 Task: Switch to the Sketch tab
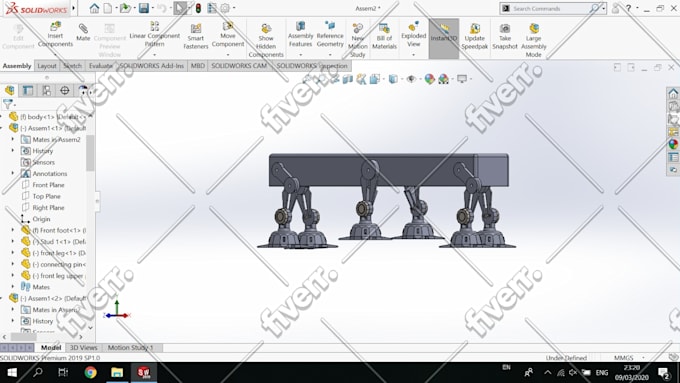click(72, 66)
